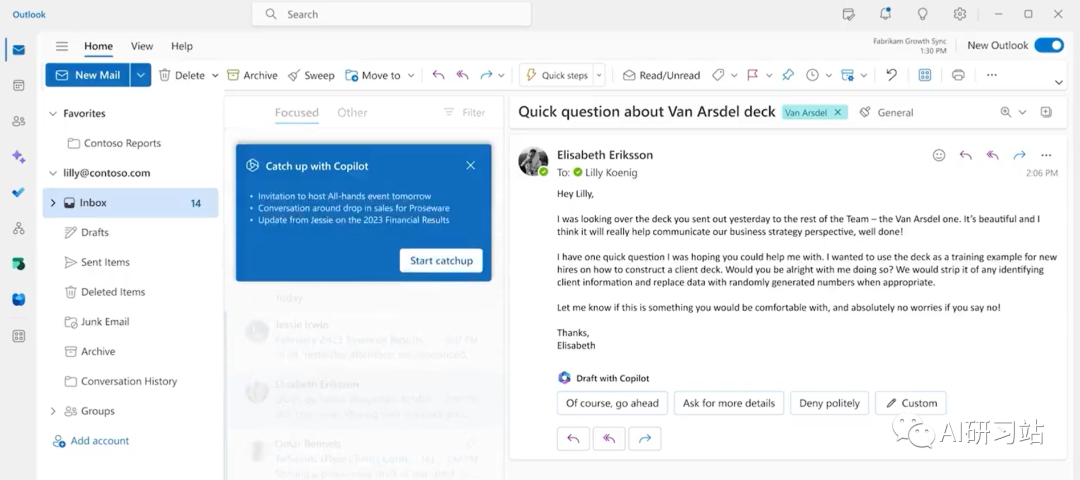This screenshot has height=480, width=1080.
Task: Click in the Search box
Action: (391, 14)
